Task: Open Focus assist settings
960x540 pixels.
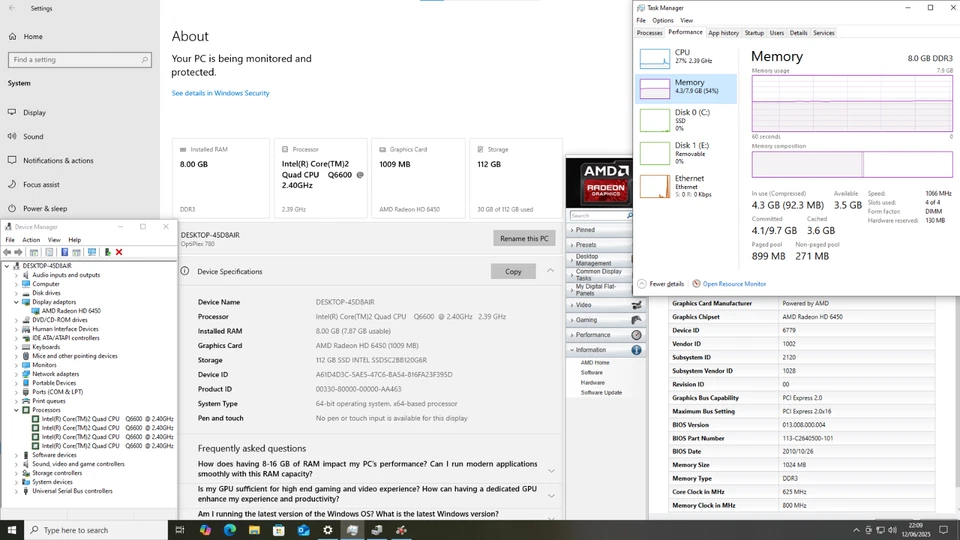Action: point(41,184)
